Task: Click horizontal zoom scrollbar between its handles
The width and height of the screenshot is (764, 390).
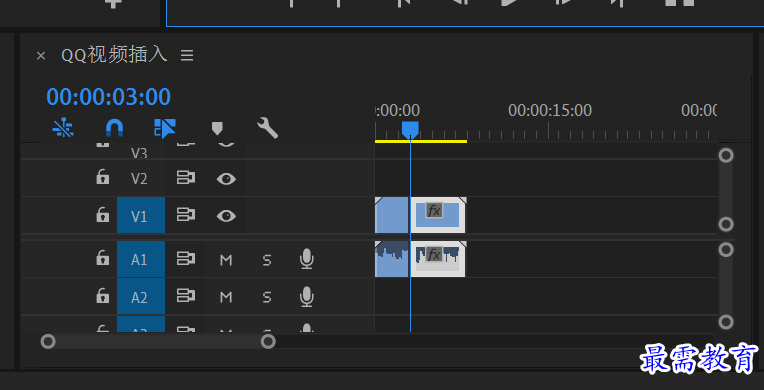Action: coord(158,341)
